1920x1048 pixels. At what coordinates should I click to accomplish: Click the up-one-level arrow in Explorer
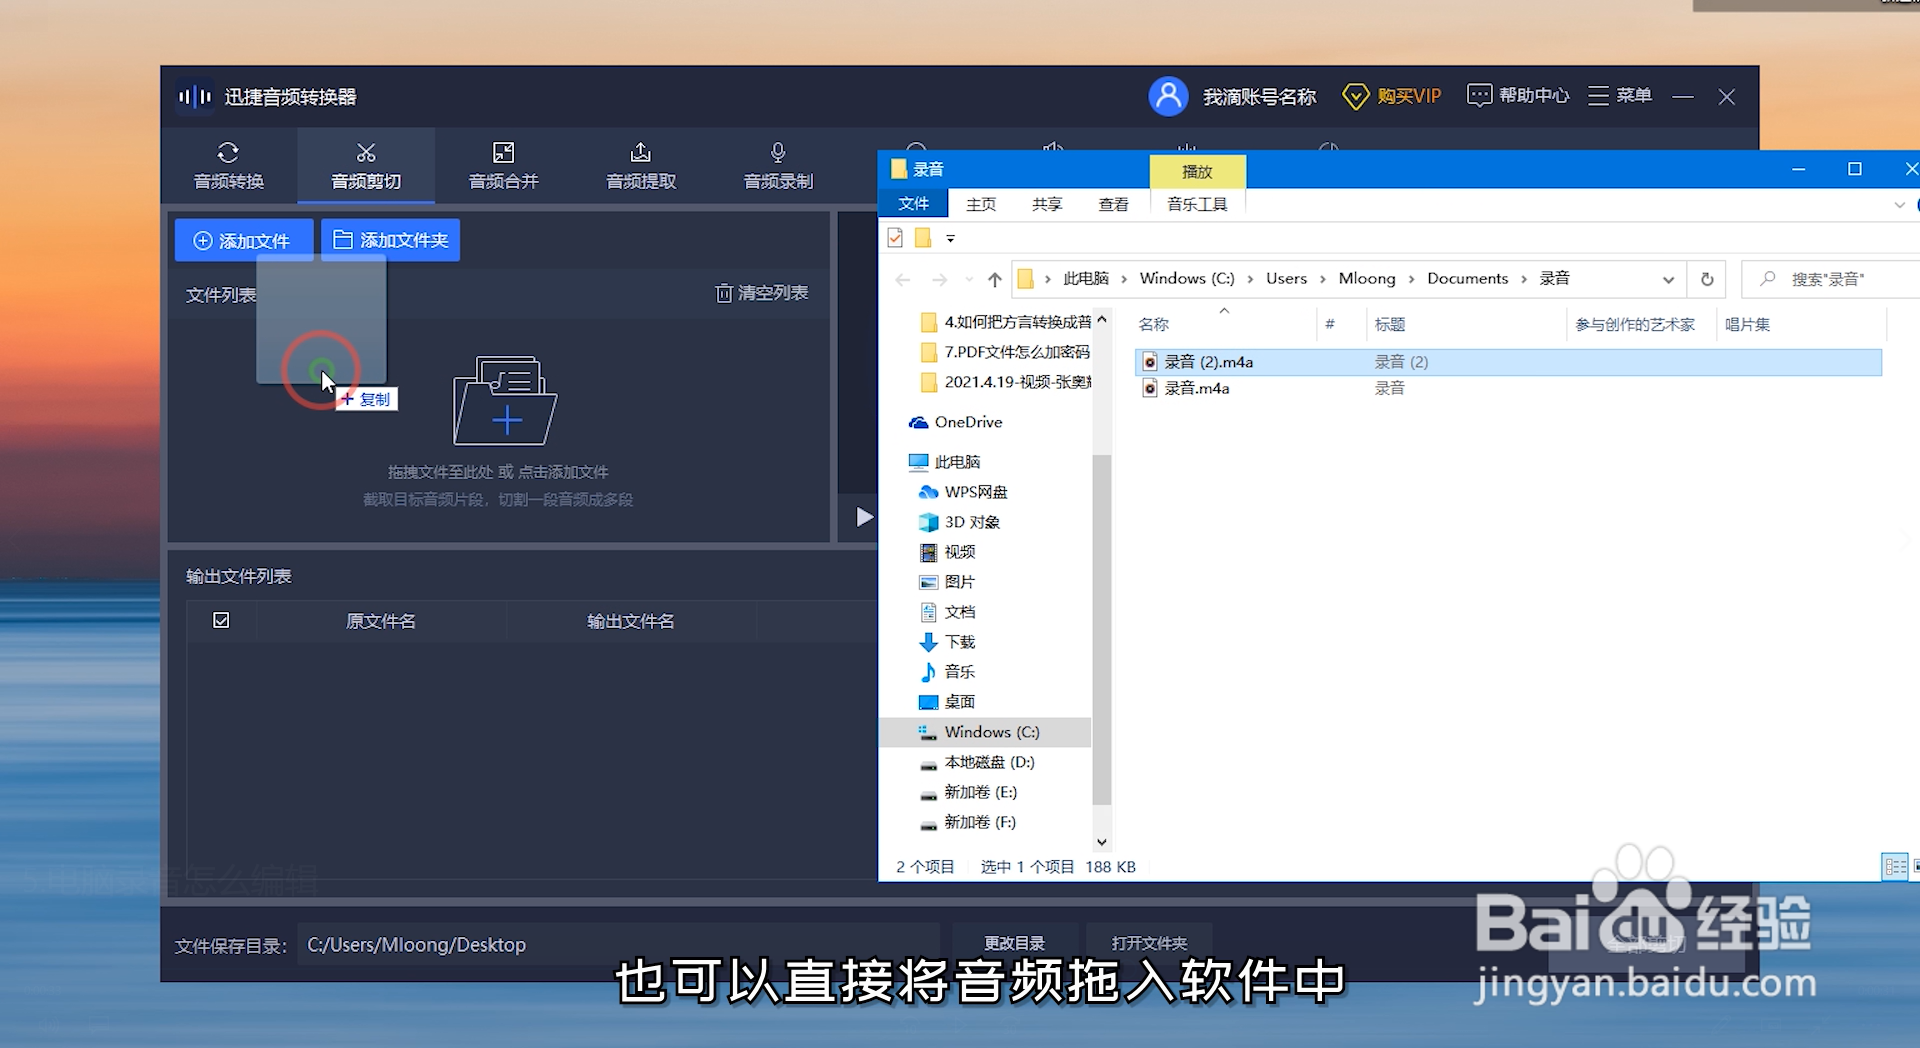994,279
